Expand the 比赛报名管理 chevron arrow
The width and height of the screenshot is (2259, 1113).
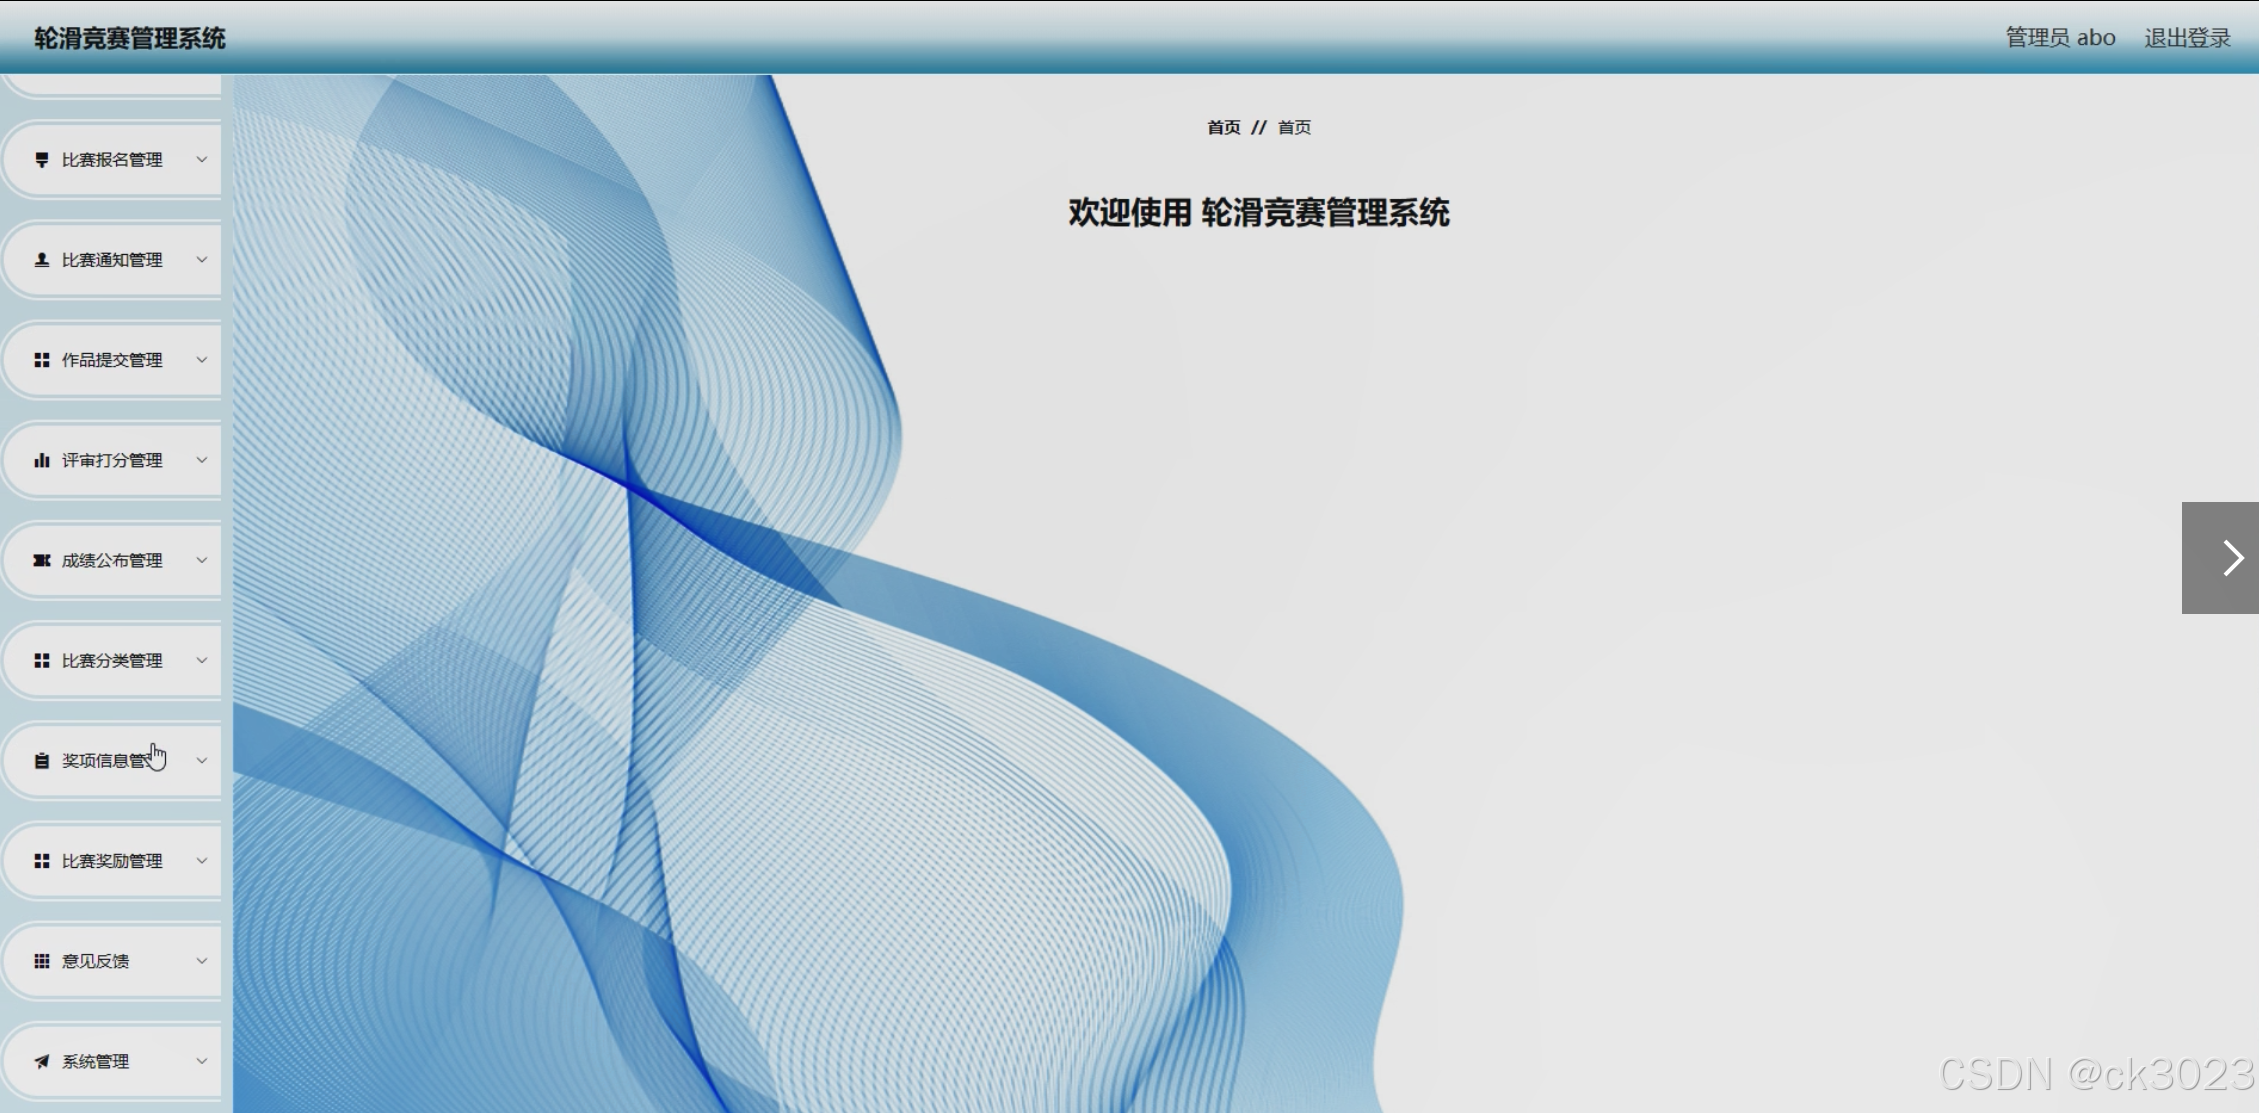(201, 160)
